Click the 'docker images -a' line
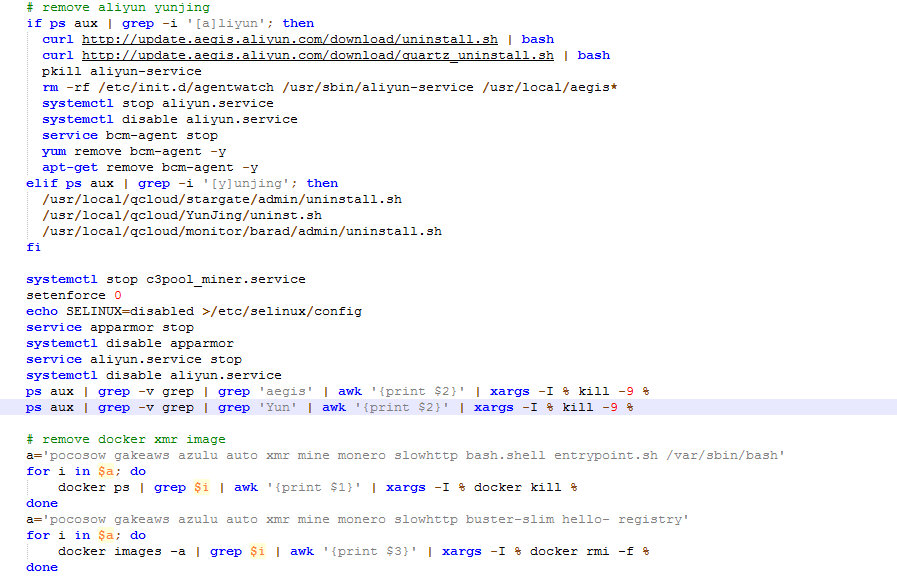897x576 pixels. point(354,552)
